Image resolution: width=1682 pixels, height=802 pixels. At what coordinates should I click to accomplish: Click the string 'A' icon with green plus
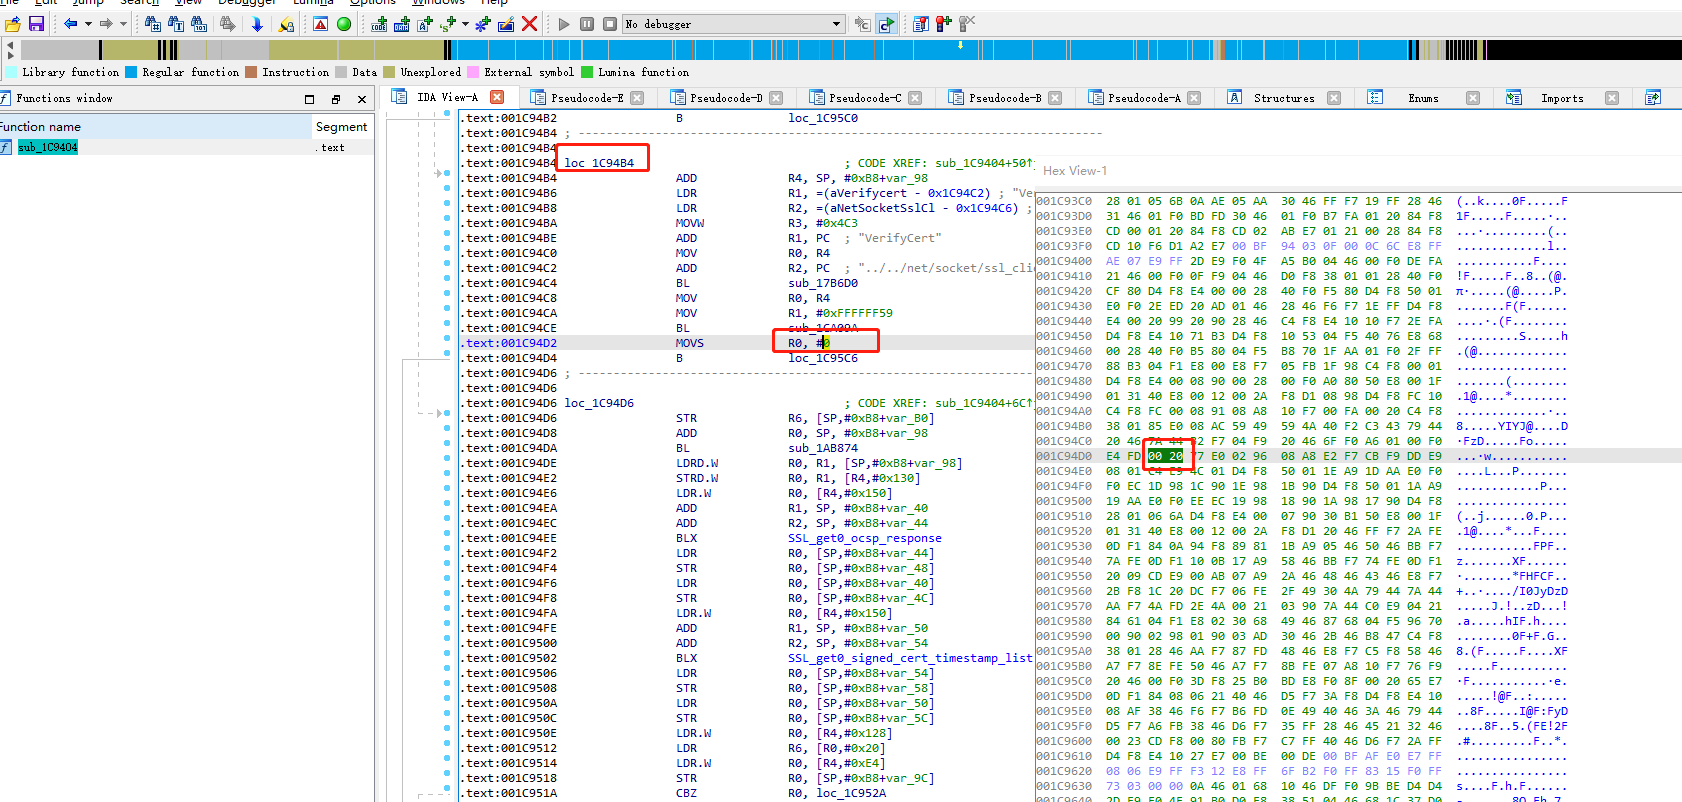(425, 24)
